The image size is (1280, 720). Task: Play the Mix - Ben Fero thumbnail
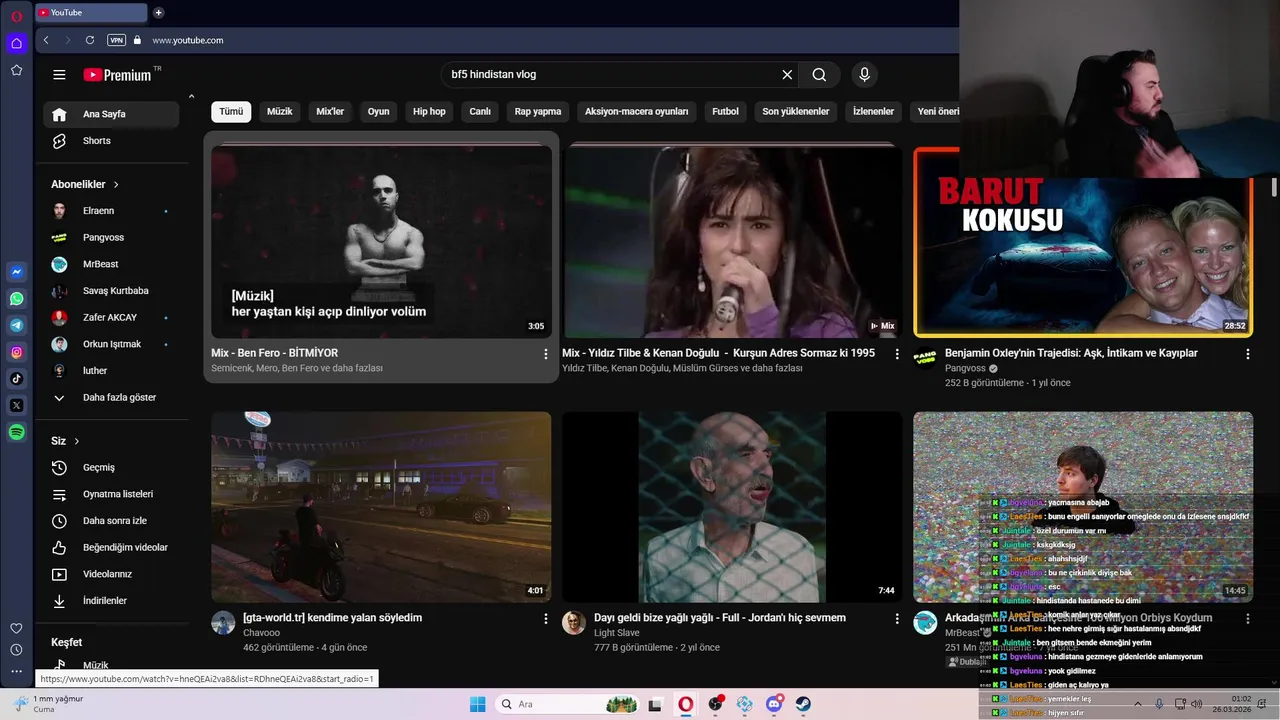point(381,243)
